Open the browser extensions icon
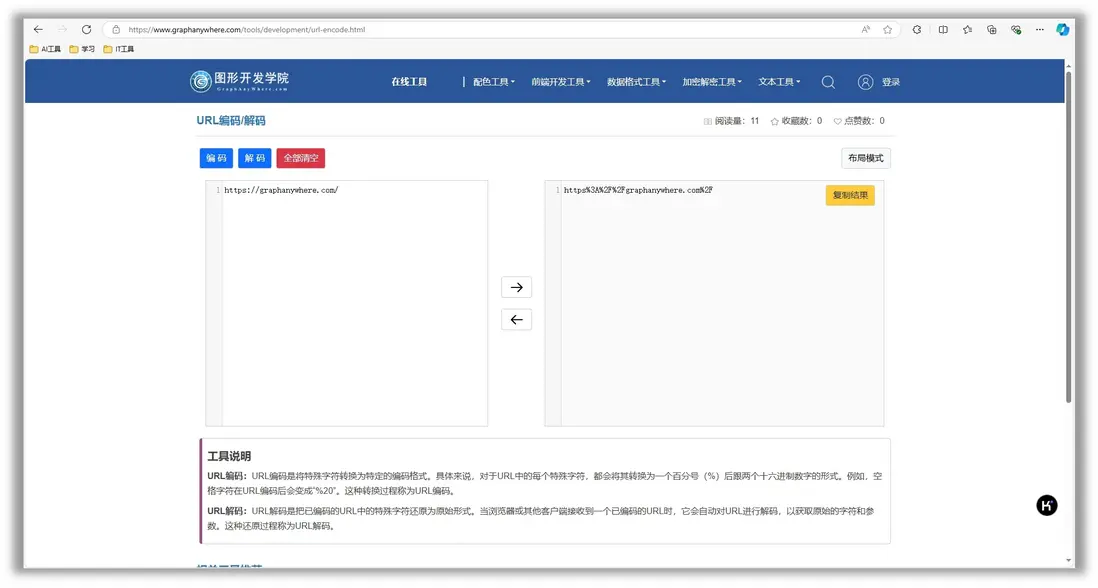Image resolution: width=1098 pixels, height=588 pixels. coord(917,29)
